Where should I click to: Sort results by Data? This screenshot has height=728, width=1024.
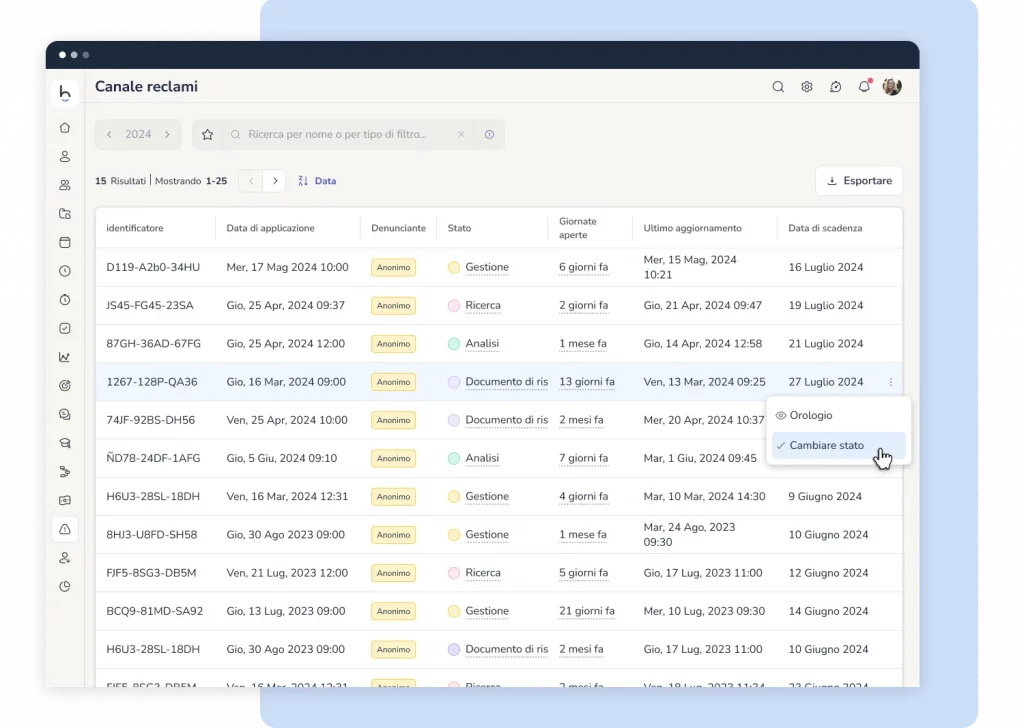click(x=318, y=181)
